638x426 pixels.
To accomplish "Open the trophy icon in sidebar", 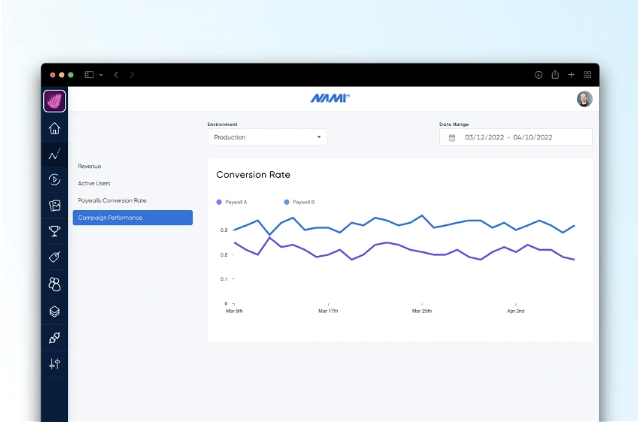I will pos(54,232).
